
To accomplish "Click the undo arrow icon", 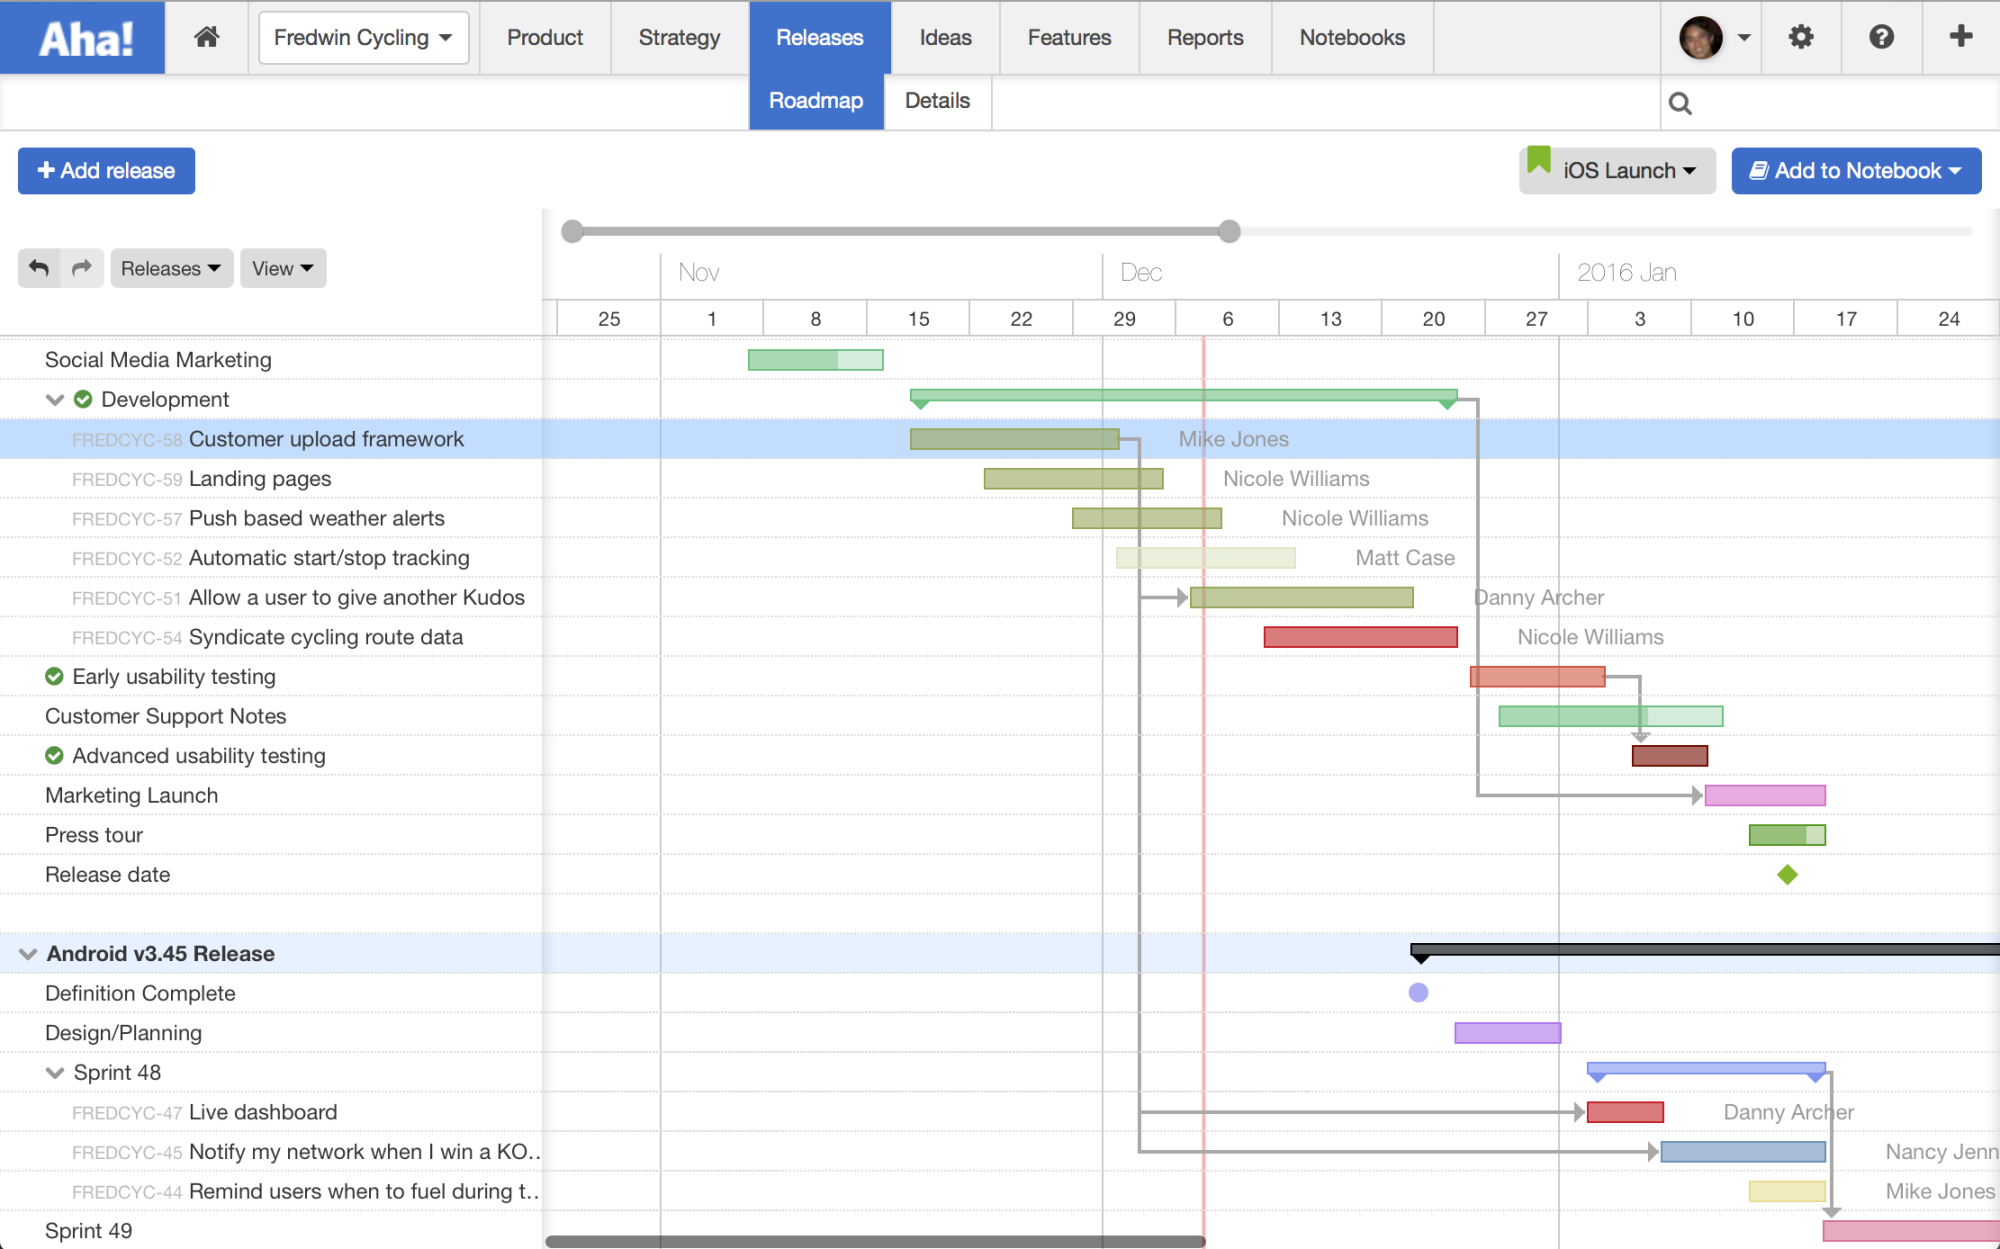I will coord(37,266).
